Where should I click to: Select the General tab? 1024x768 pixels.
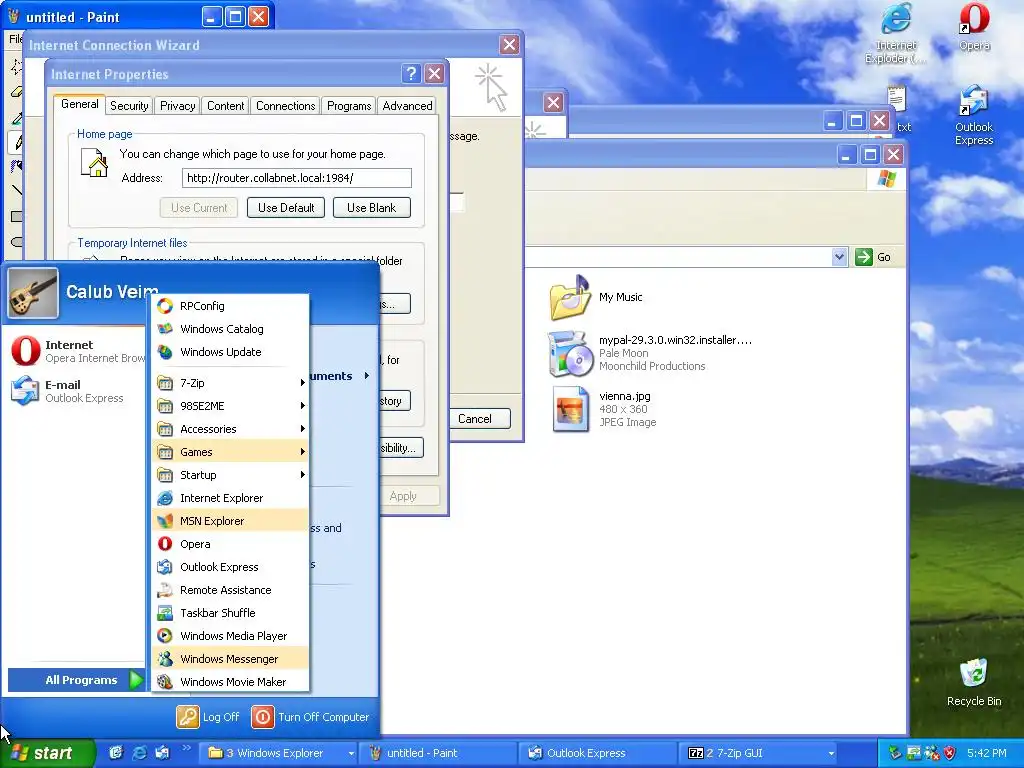pos(79,104)
